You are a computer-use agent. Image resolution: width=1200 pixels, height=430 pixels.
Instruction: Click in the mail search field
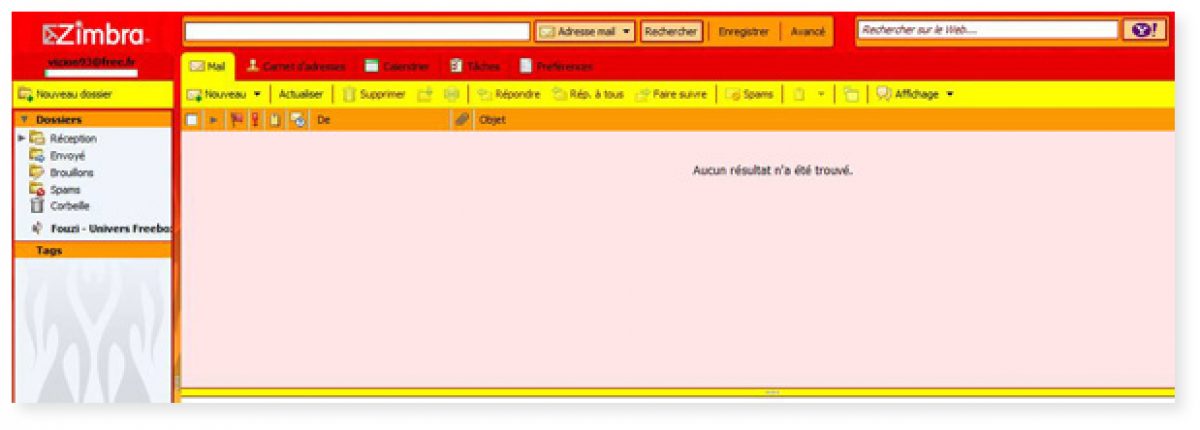click(x=357, y=31)
